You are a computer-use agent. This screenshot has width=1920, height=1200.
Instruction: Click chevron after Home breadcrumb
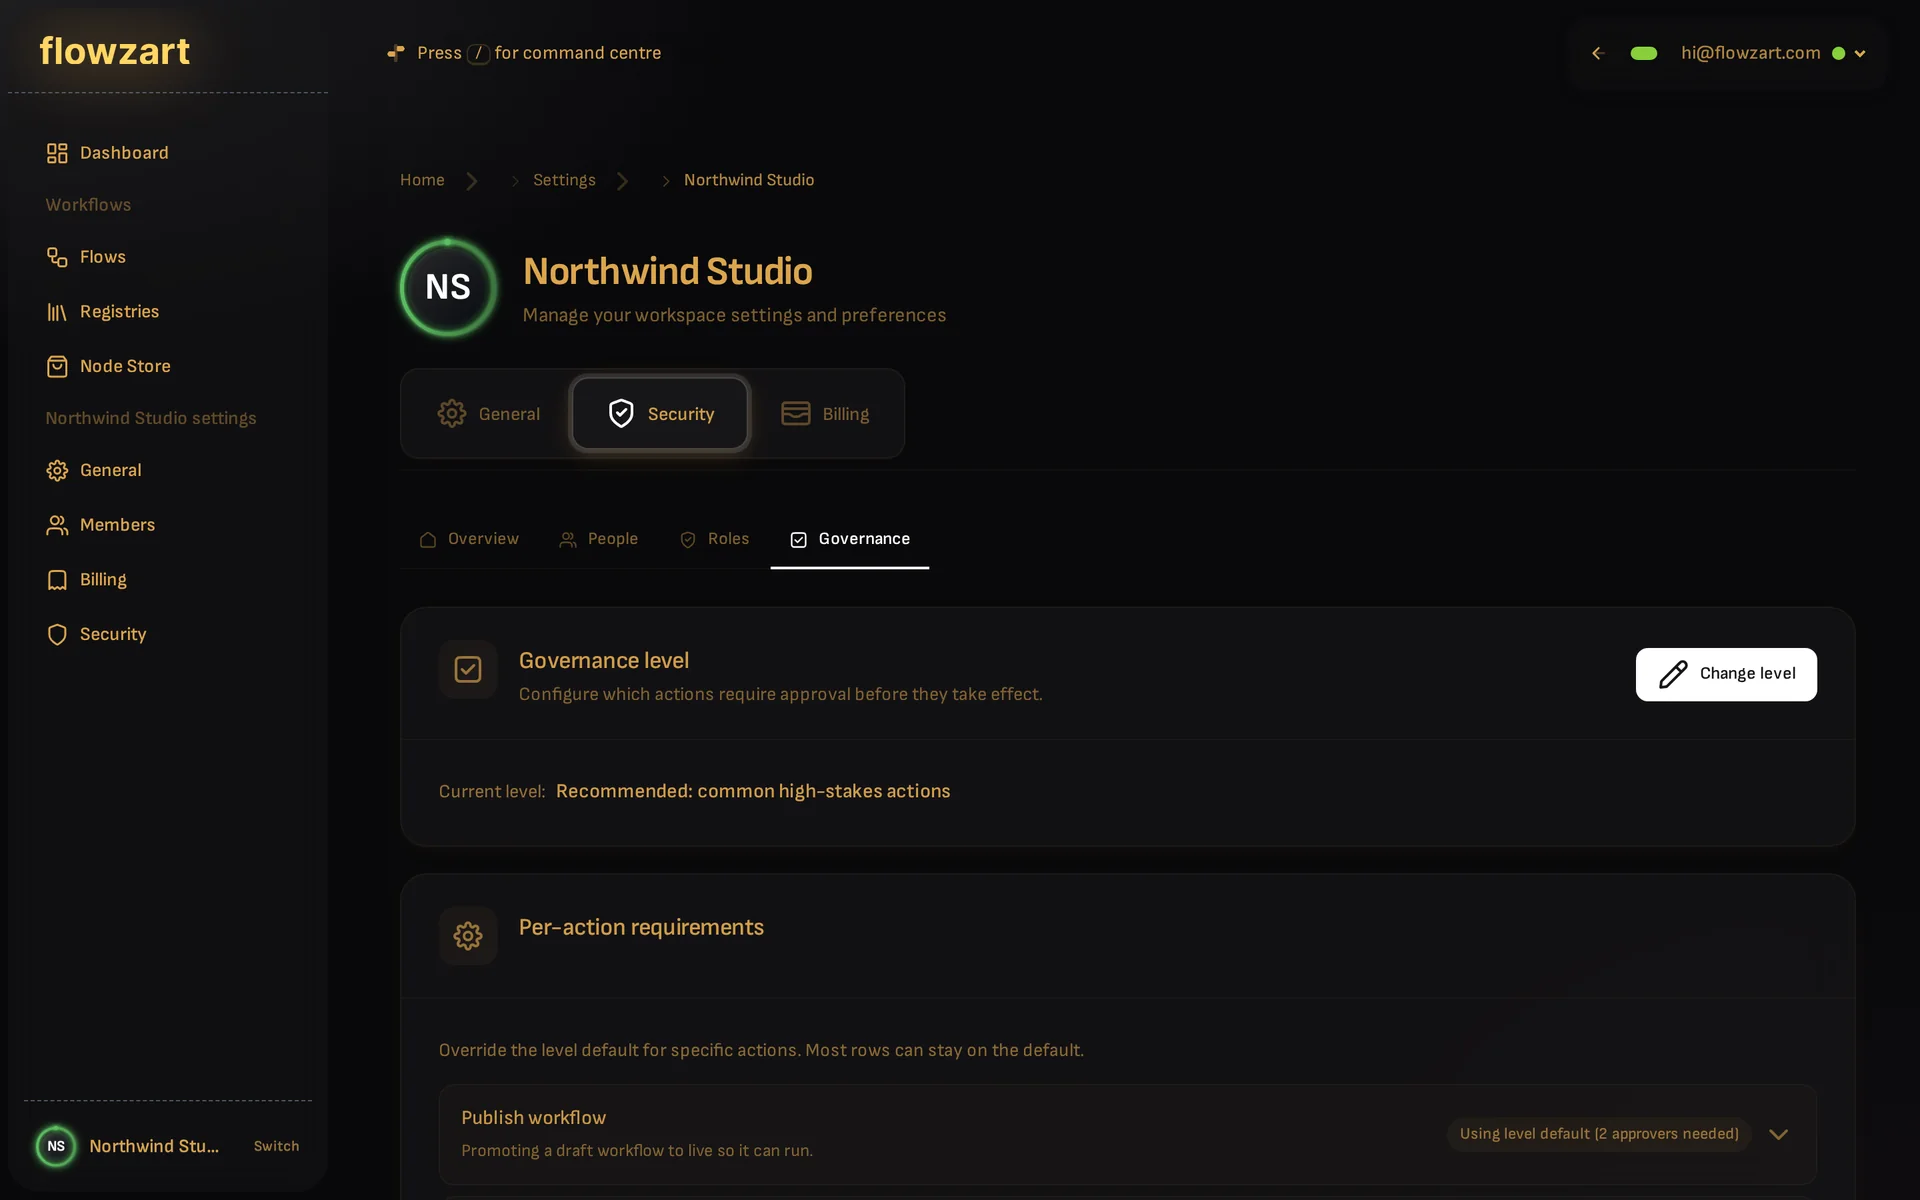(x=472, y=181)
